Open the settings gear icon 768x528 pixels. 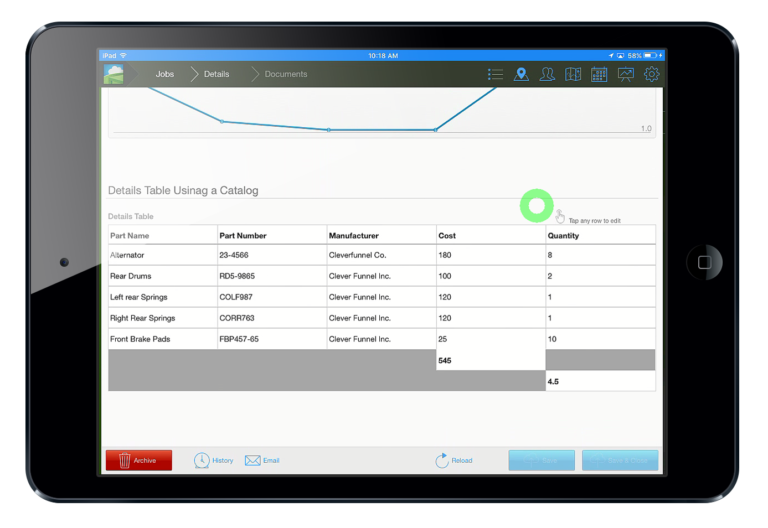coord(651,74)
